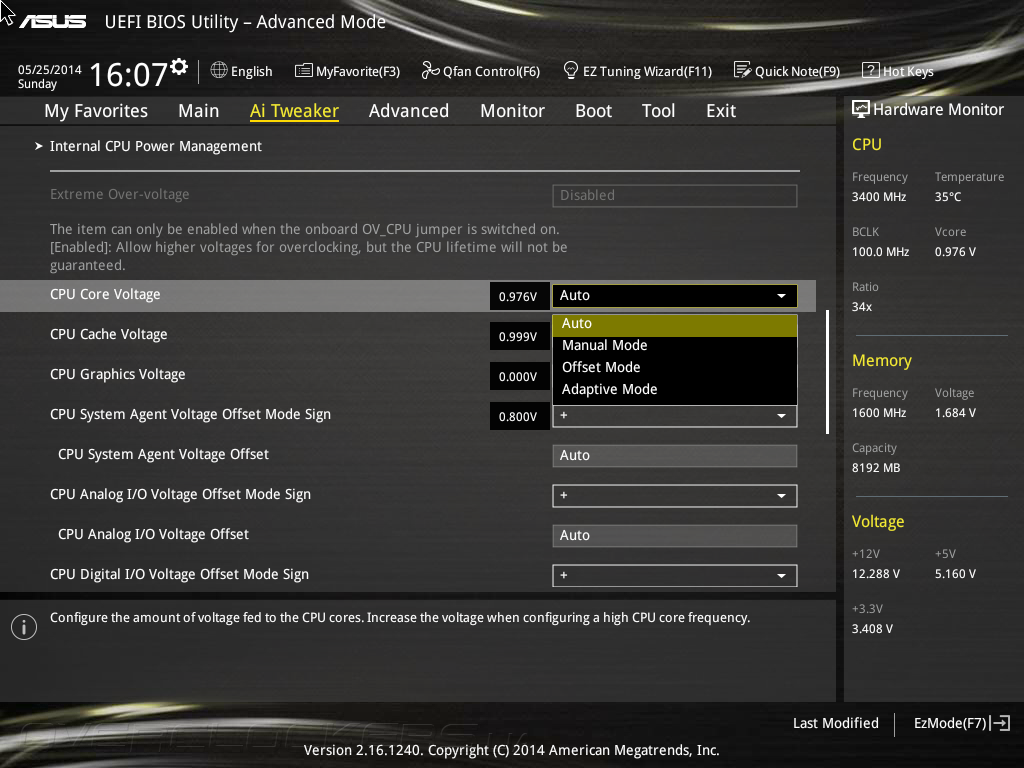
Task: Open CPU Analog I/O Voltage Offset Mode Sign dropdown
Action: pos(675,496)
